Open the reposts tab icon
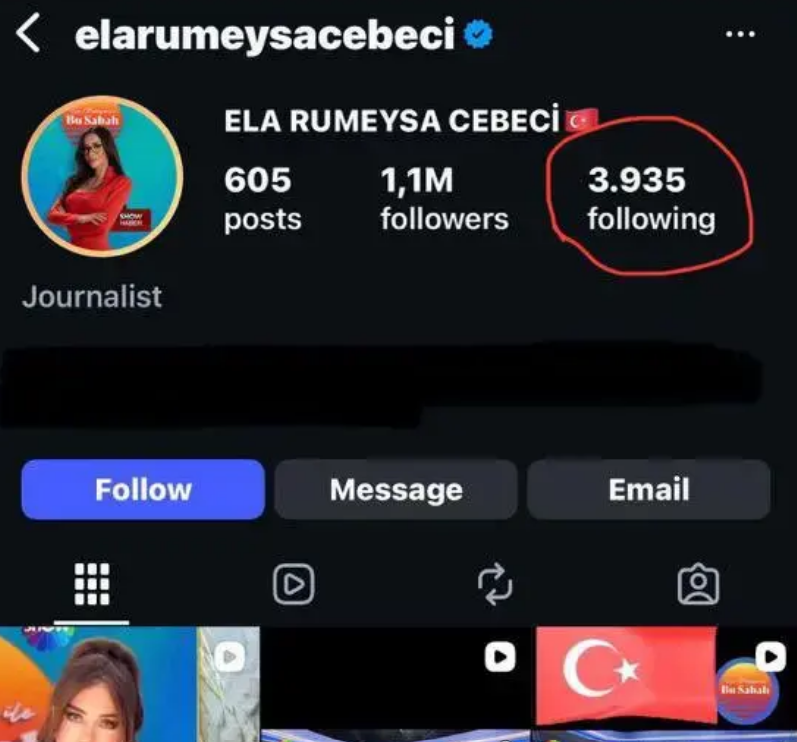The image size is (797, 742). (495, 584)
